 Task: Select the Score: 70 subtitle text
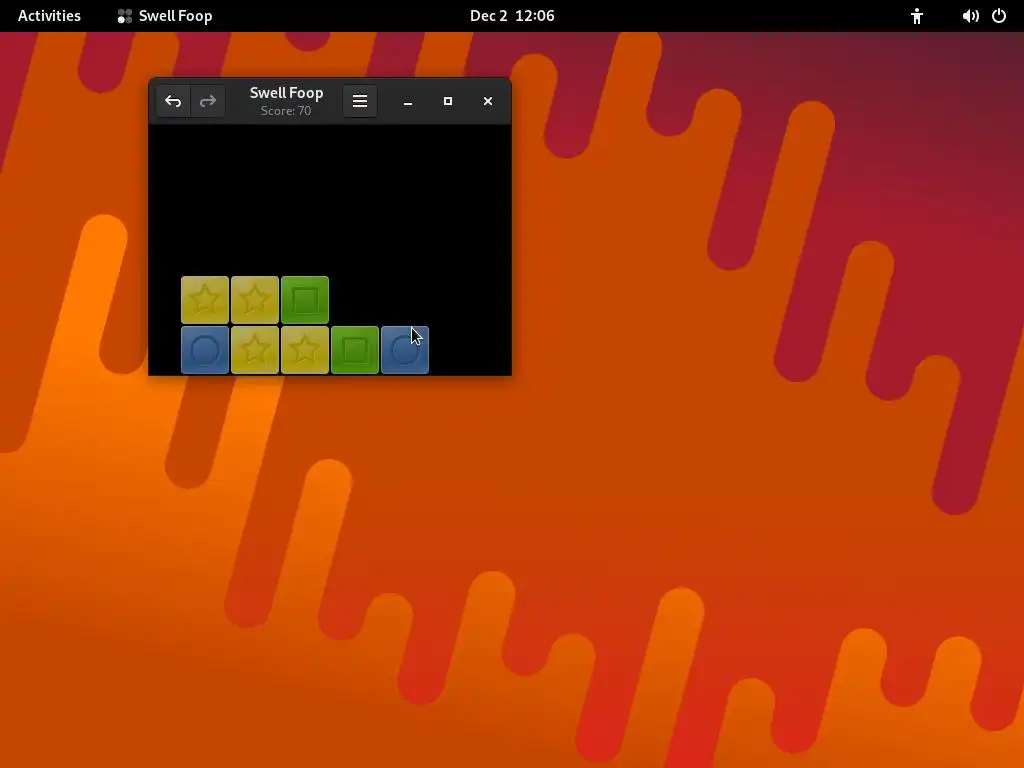286,111
